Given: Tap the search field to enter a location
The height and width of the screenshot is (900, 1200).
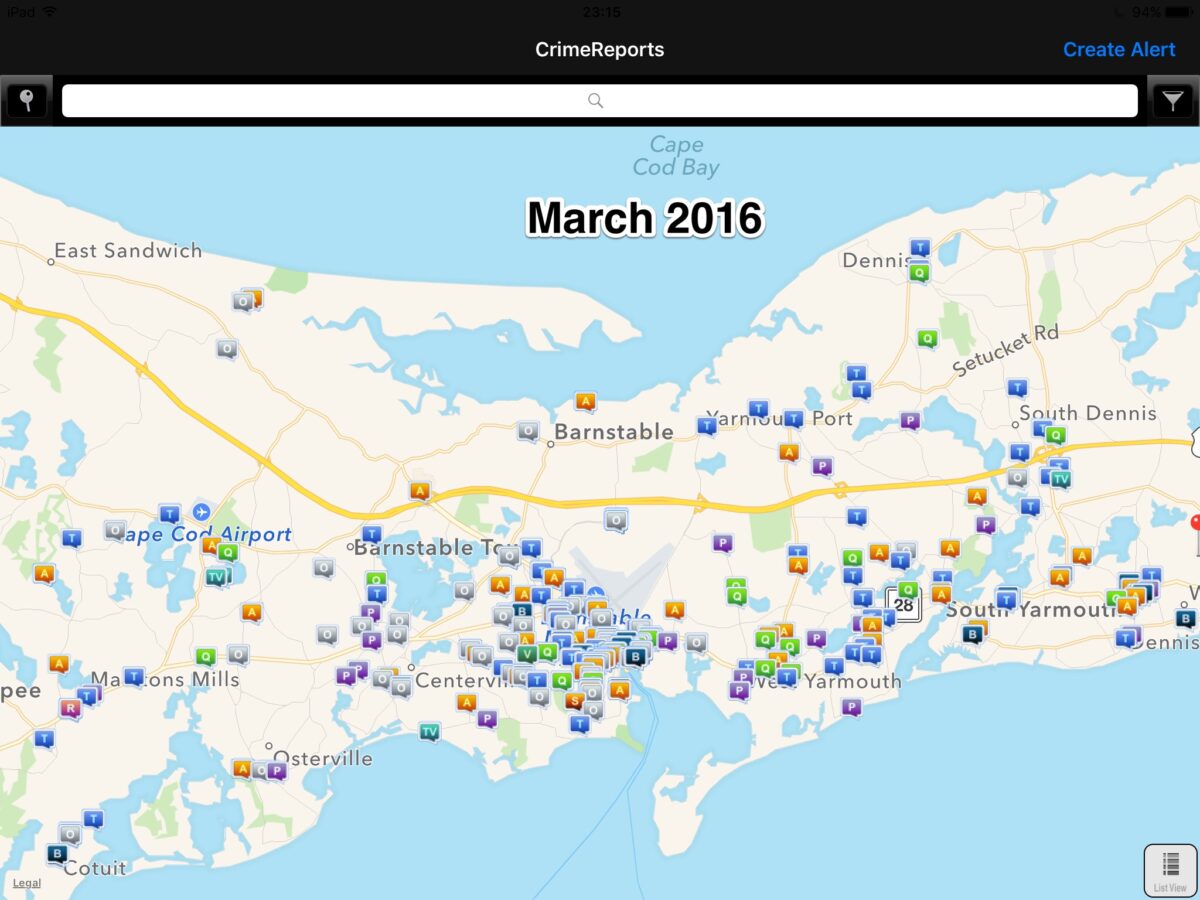Looking at the screenshot, I should (x=598, y=100).
